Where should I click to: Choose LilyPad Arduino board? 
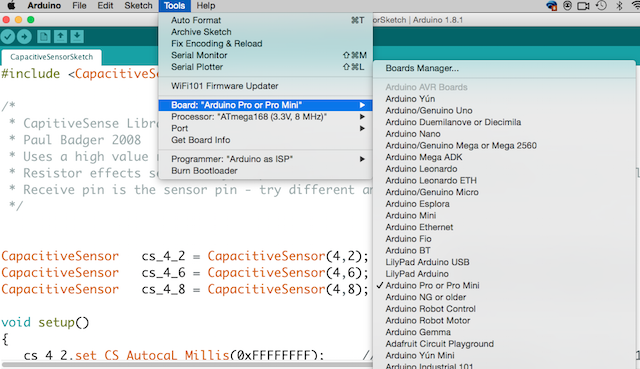504,274
